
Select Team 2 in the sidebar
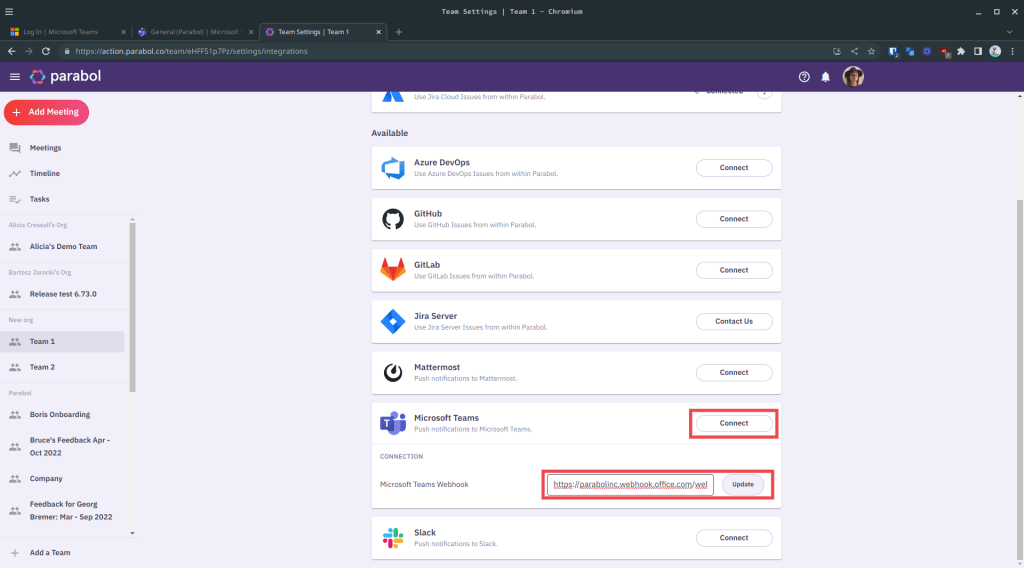tap(63, 368)
